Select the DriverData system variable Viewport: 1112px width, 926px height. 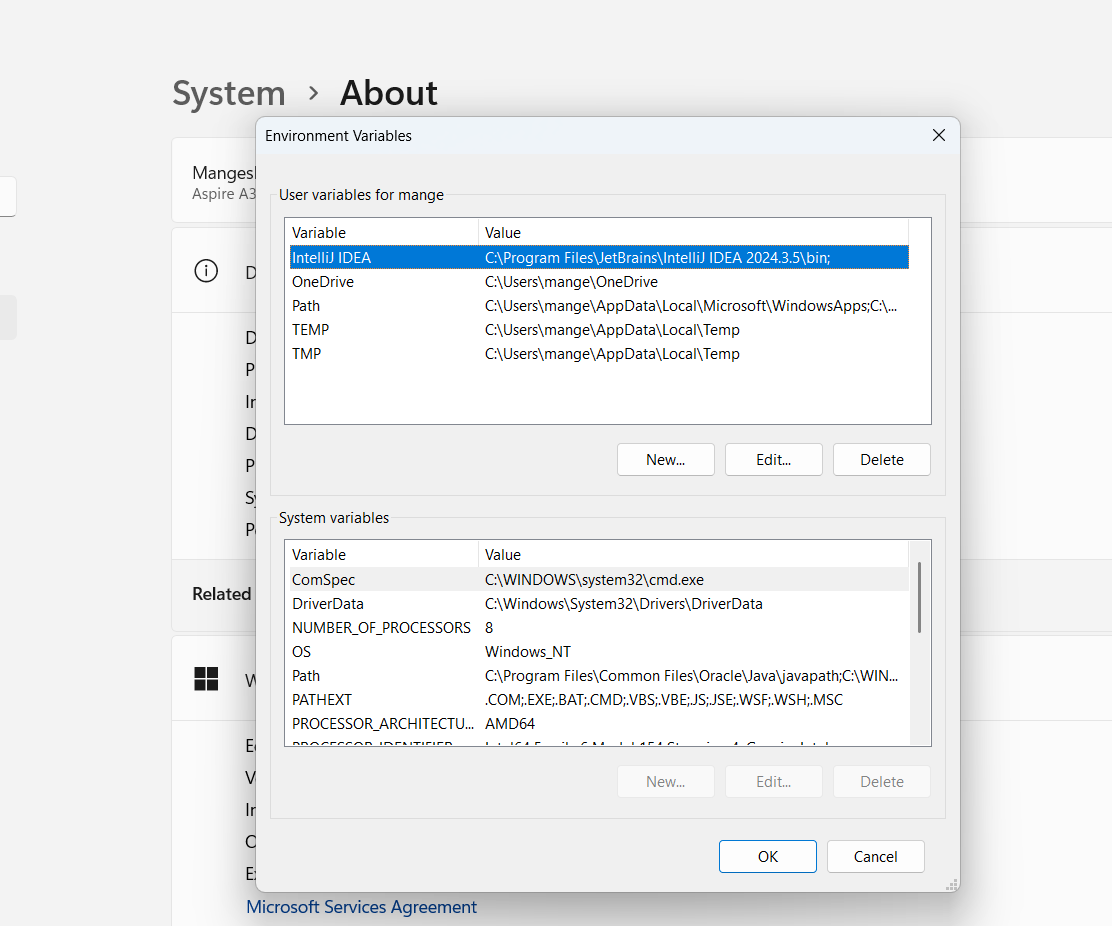click(x=328, y=603)
